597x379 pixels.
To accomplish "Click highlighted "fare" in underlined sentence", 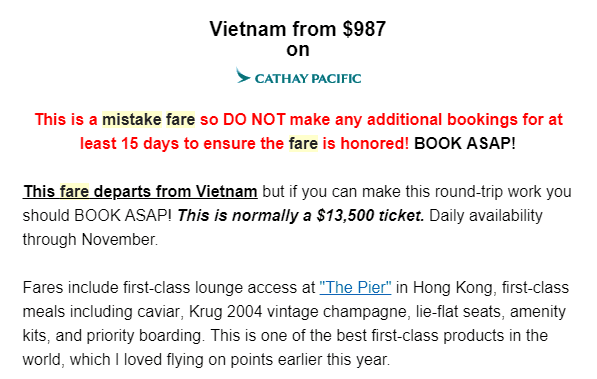I will click(x=74, y=192).
